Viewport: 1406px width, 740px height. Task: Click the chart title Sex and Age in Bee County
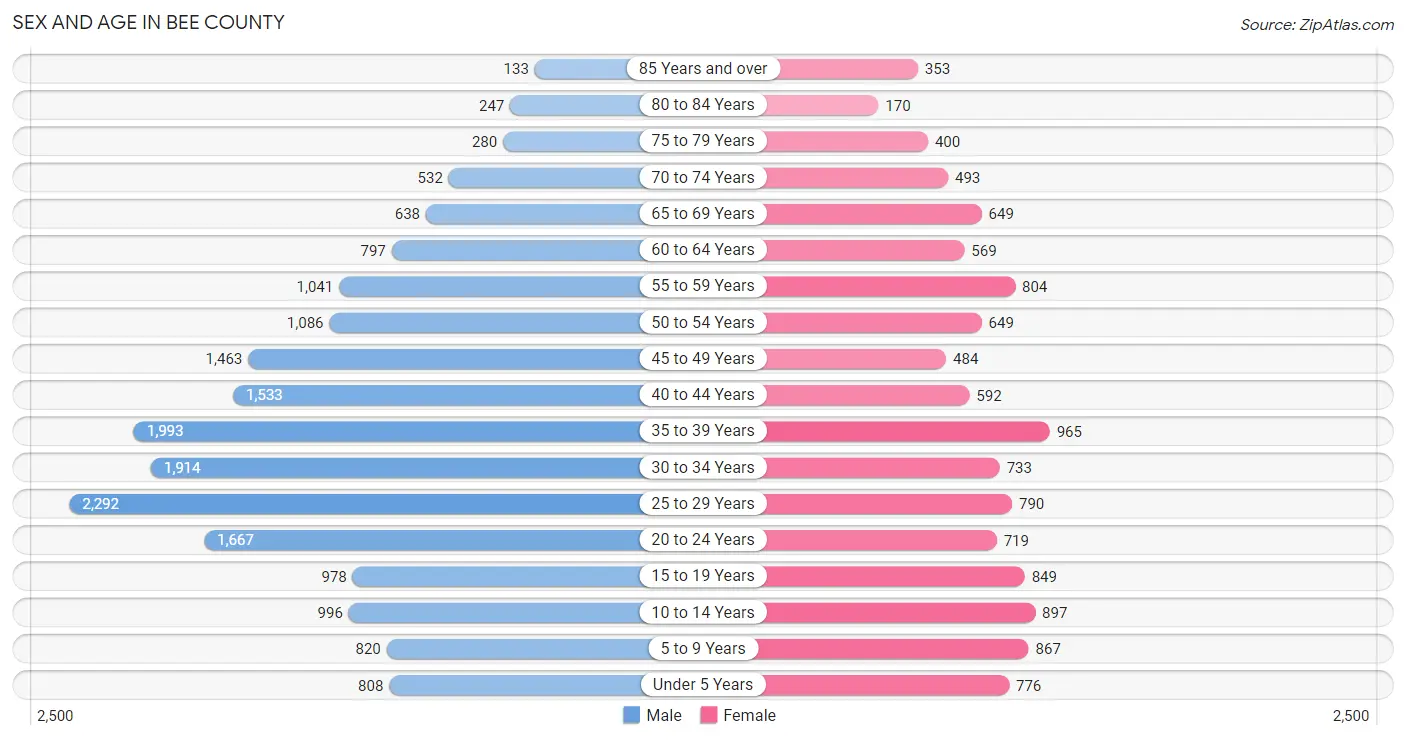pyautogui.click(x=148, y=22)
